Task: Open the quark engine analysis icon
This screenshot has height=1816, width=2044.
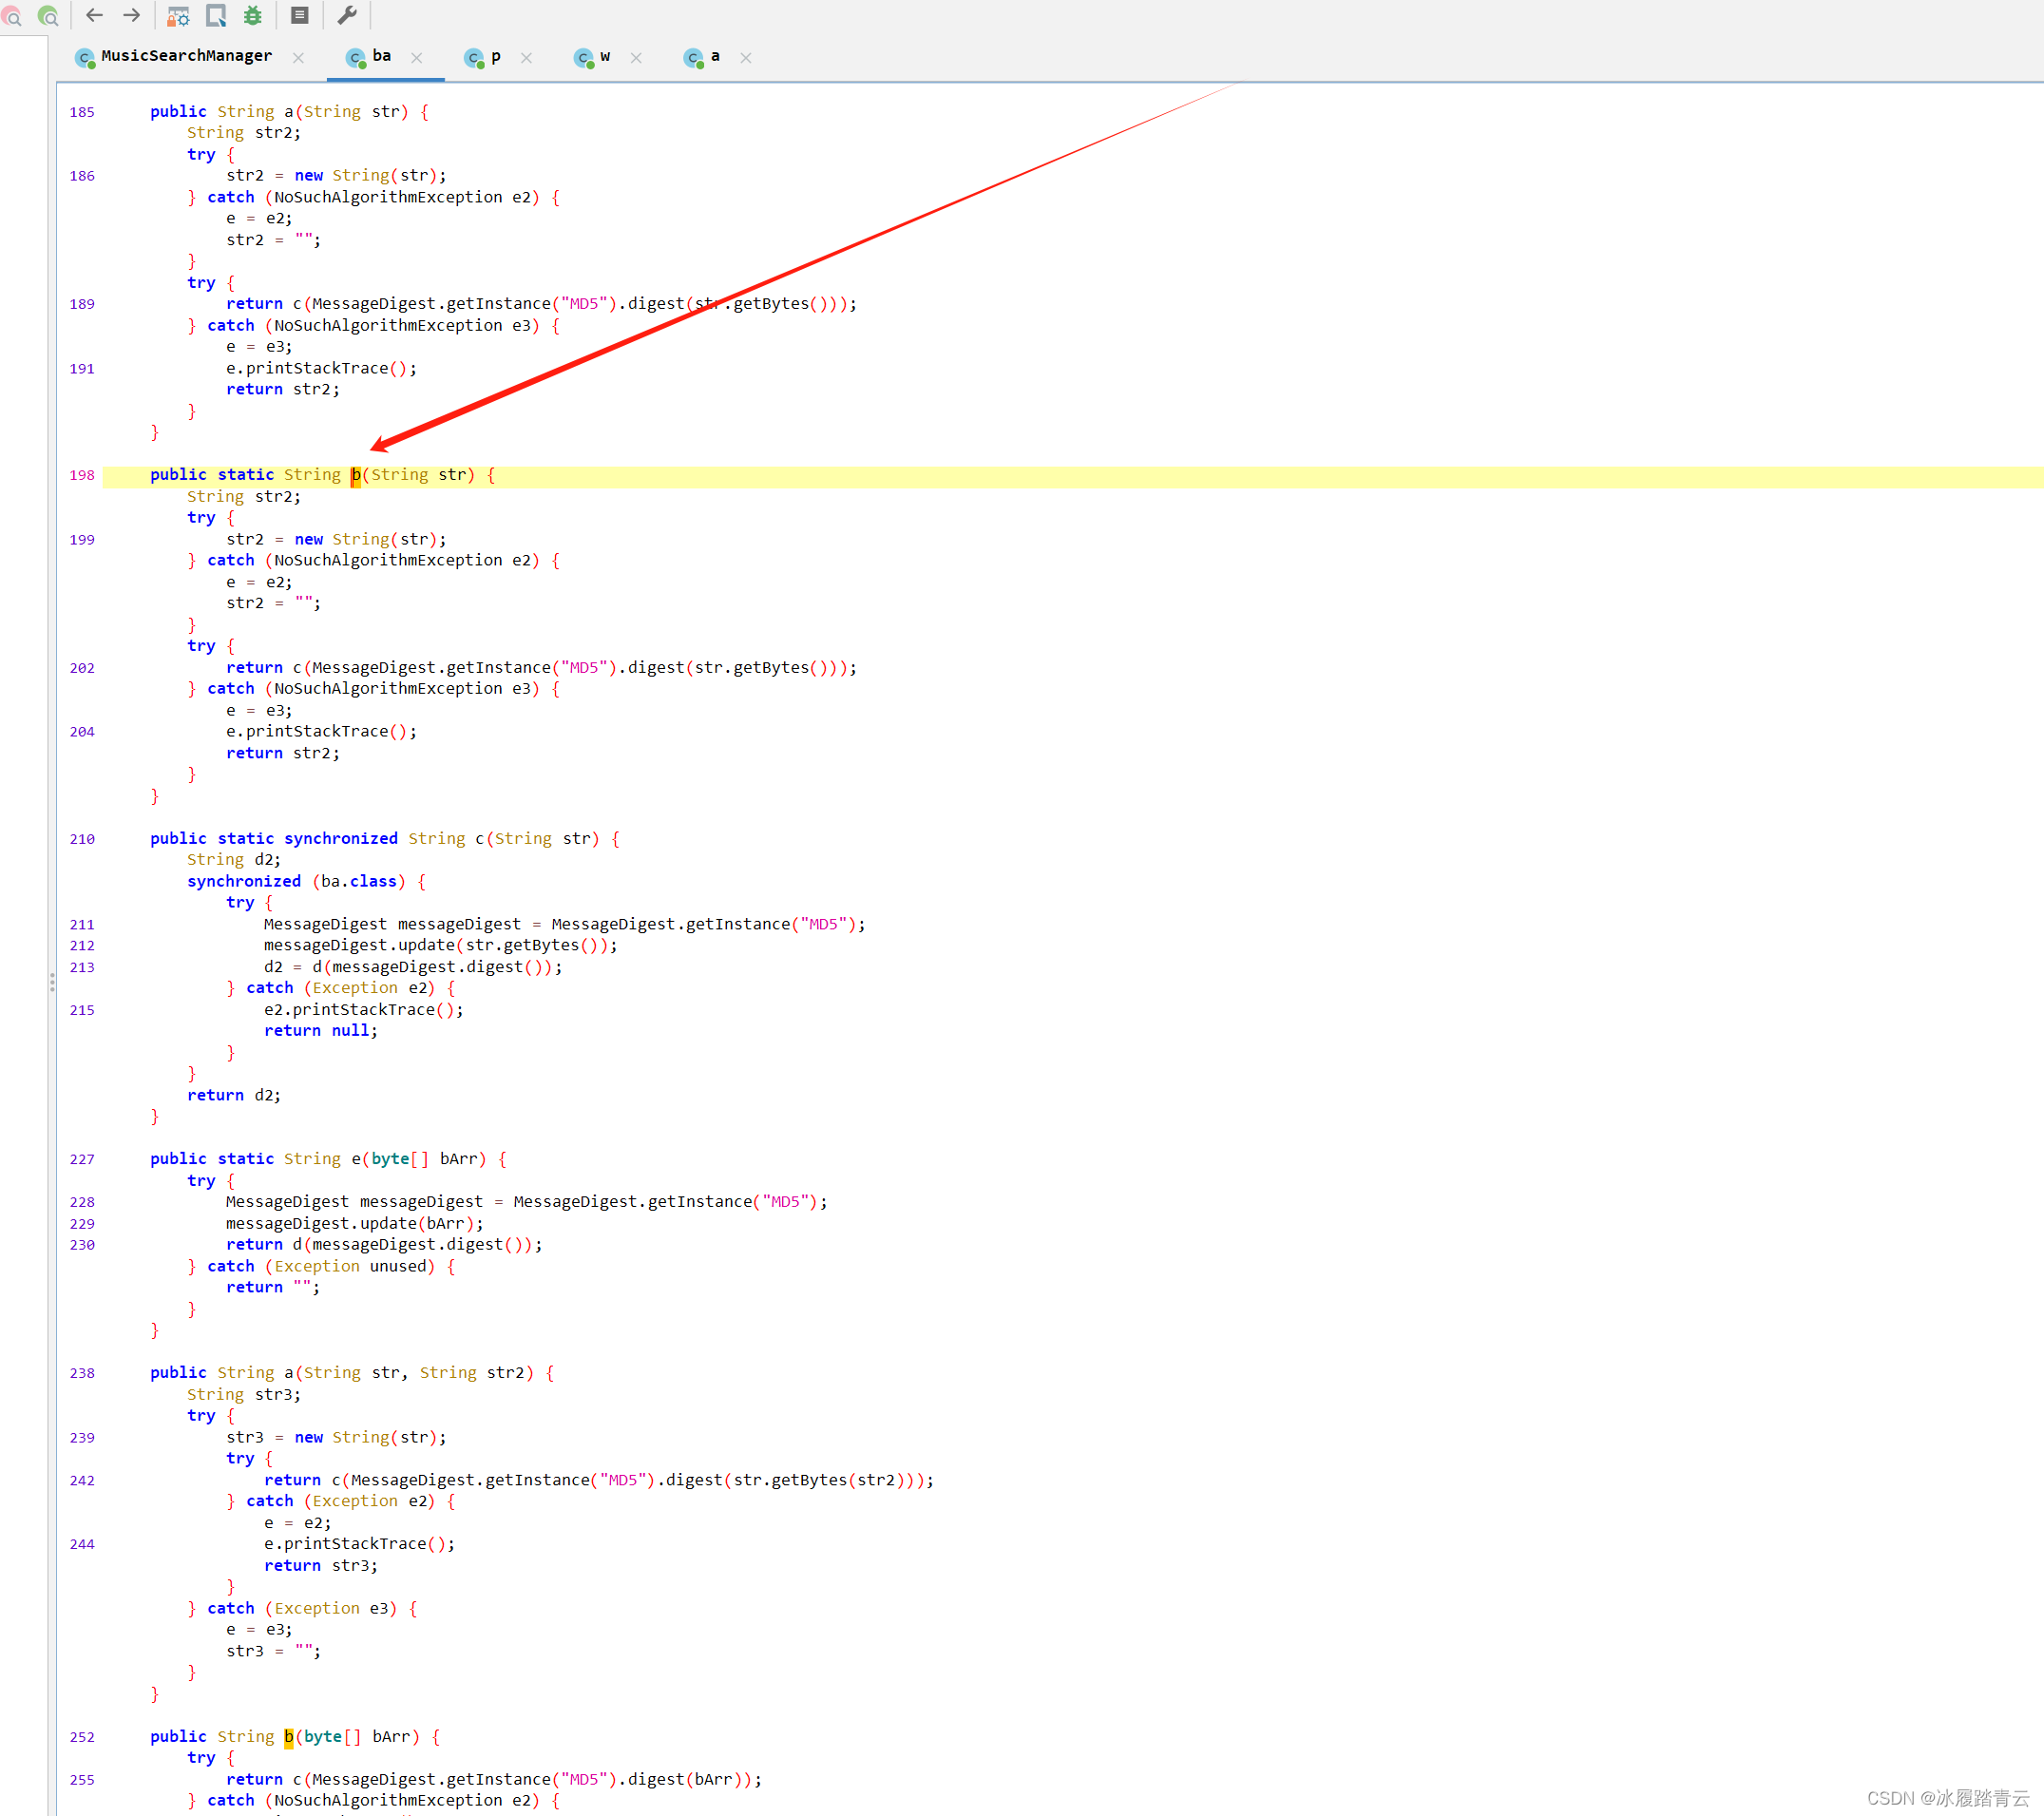Action: pyautogui.click(x=216, y=15)
